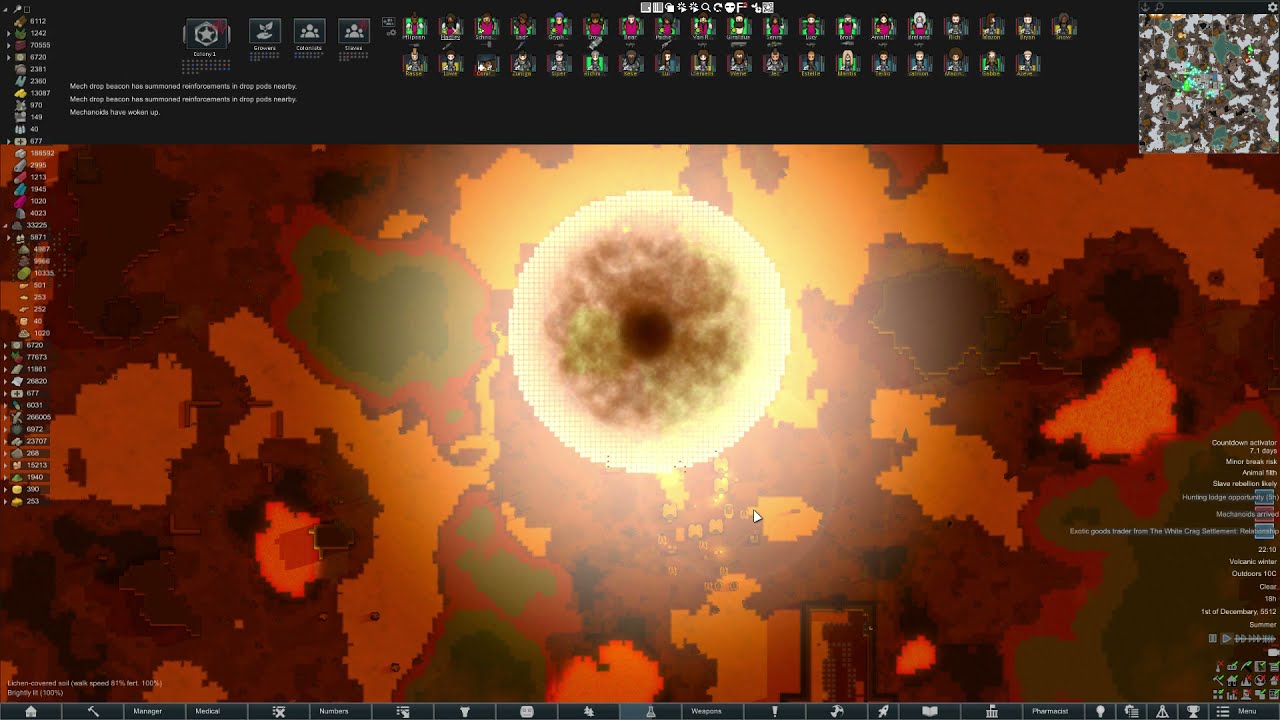This screenshot has width=1280, height=720.
Task: Select the Slaves group icon
Action: [x=353, y=32]
